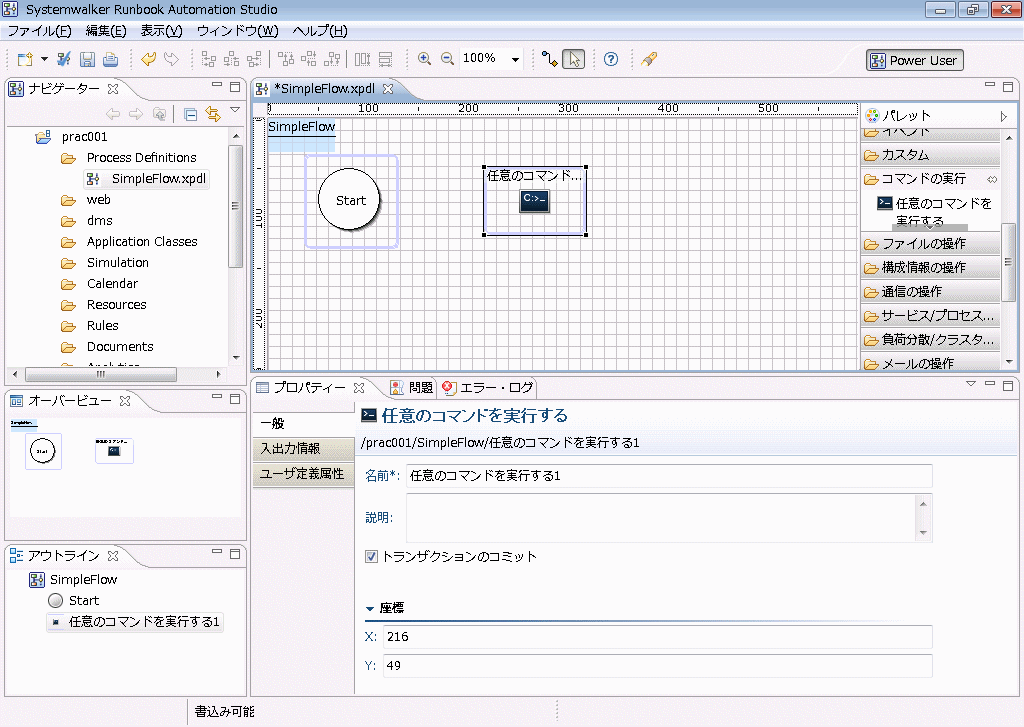Click the Save floppy disk icon

click(x=88, y=59)
